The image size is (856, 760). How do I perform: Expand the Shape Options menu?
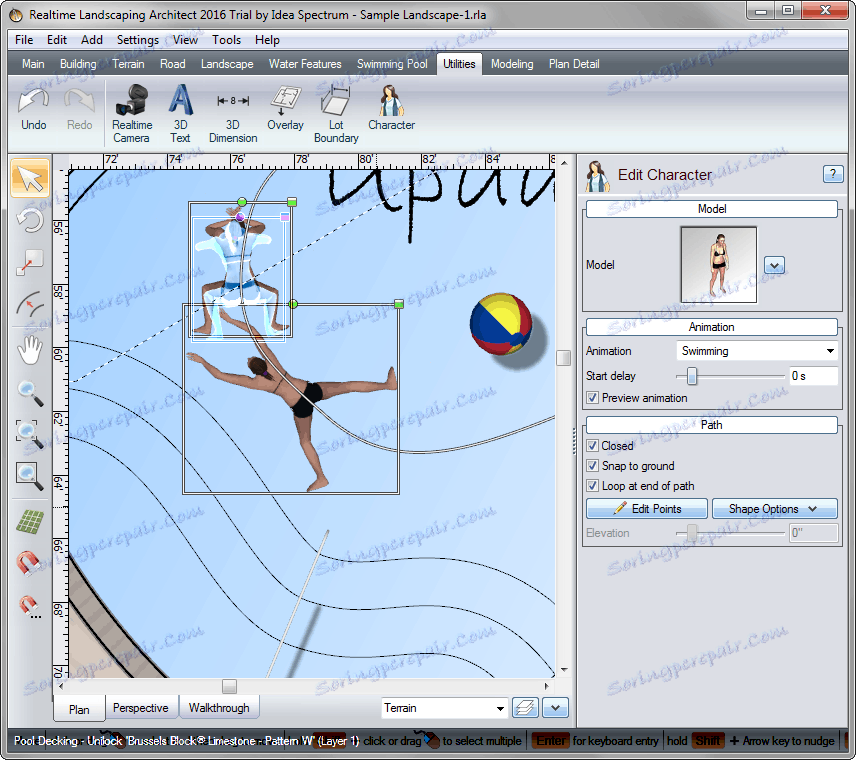pyautogui.click(x=774, y=508)
